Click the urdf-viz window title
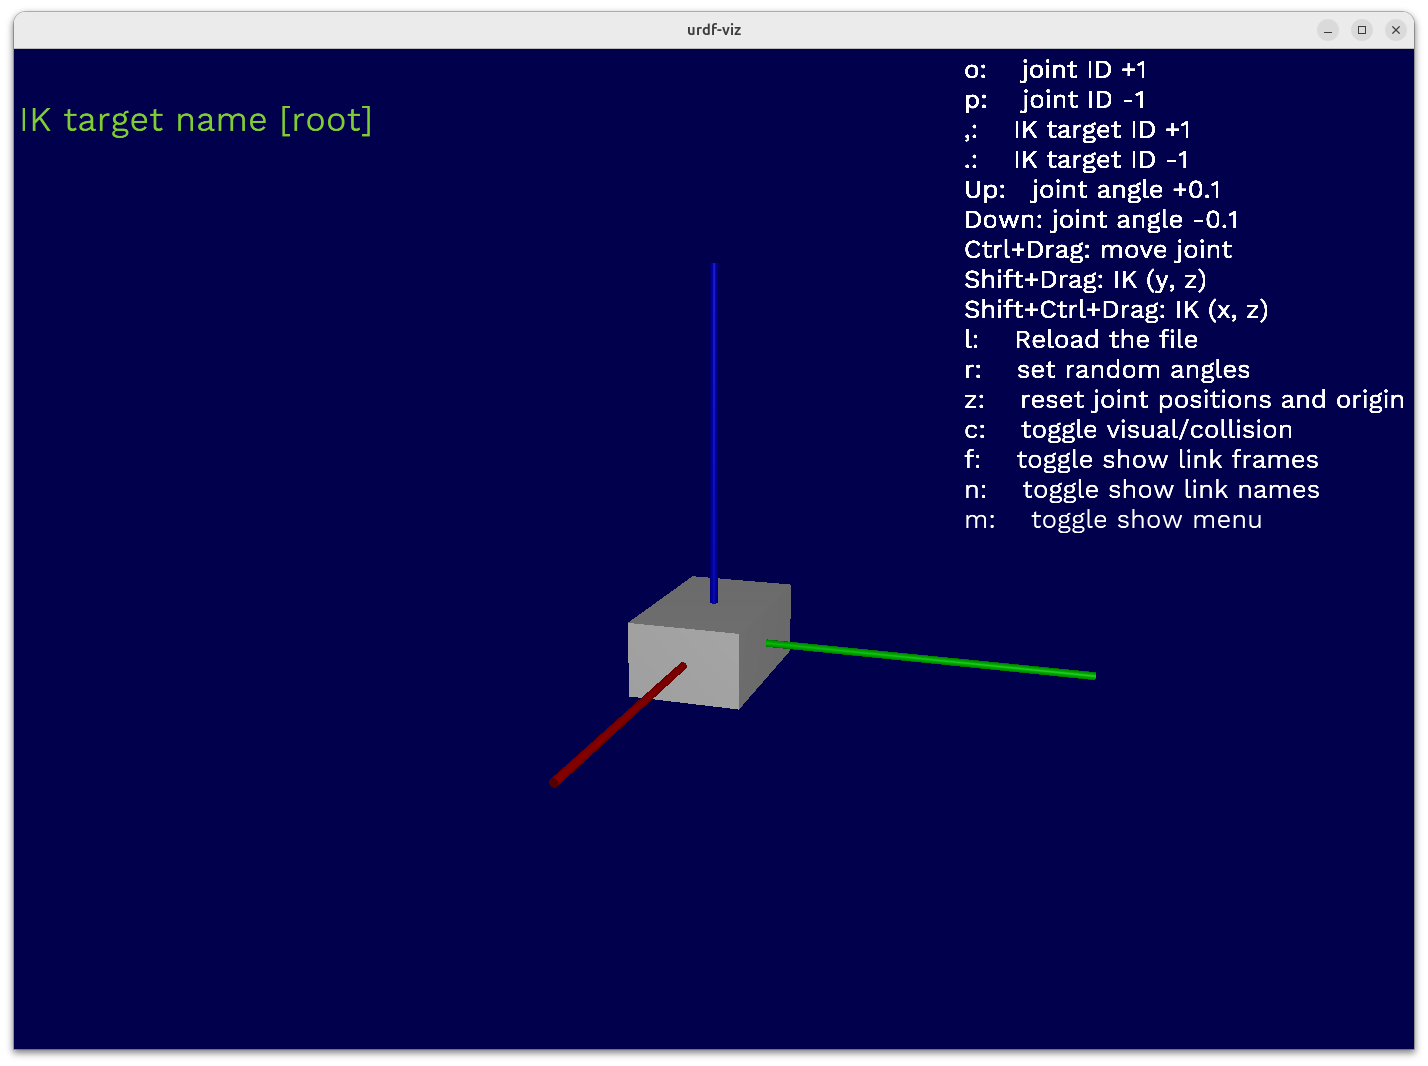1428x1066 pixels. 714,30
